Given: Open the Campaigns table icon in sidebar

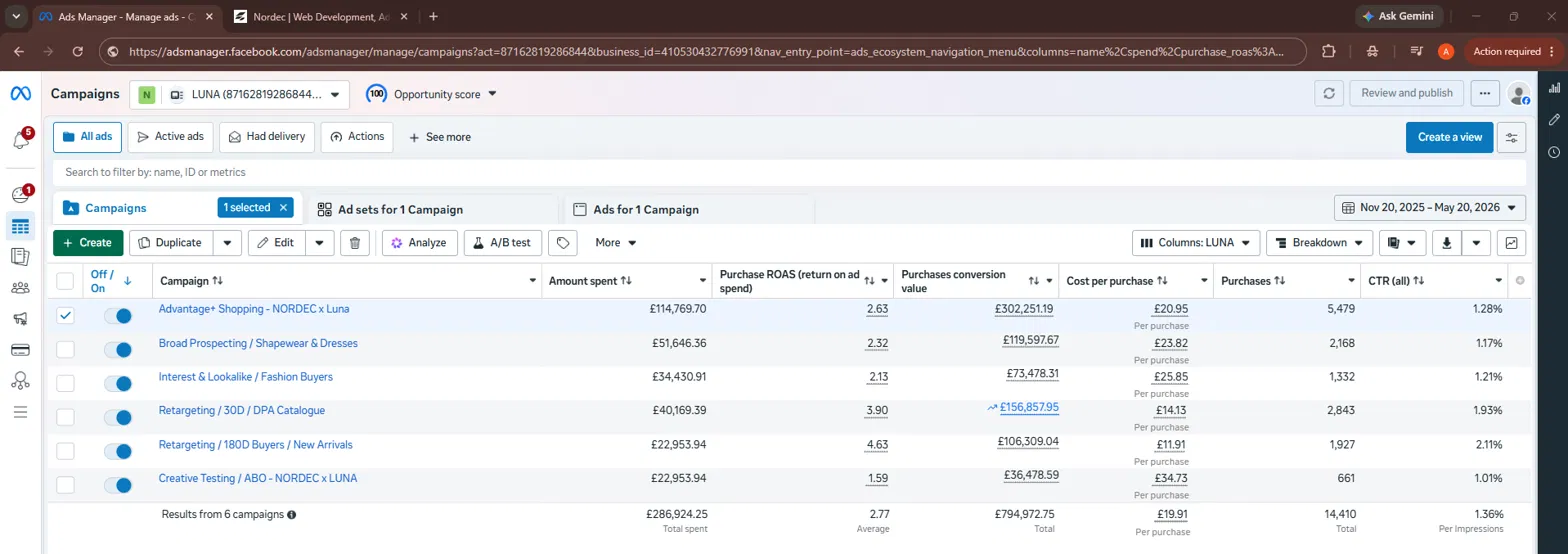Looking at the screenshot, I should pos(20,226).
